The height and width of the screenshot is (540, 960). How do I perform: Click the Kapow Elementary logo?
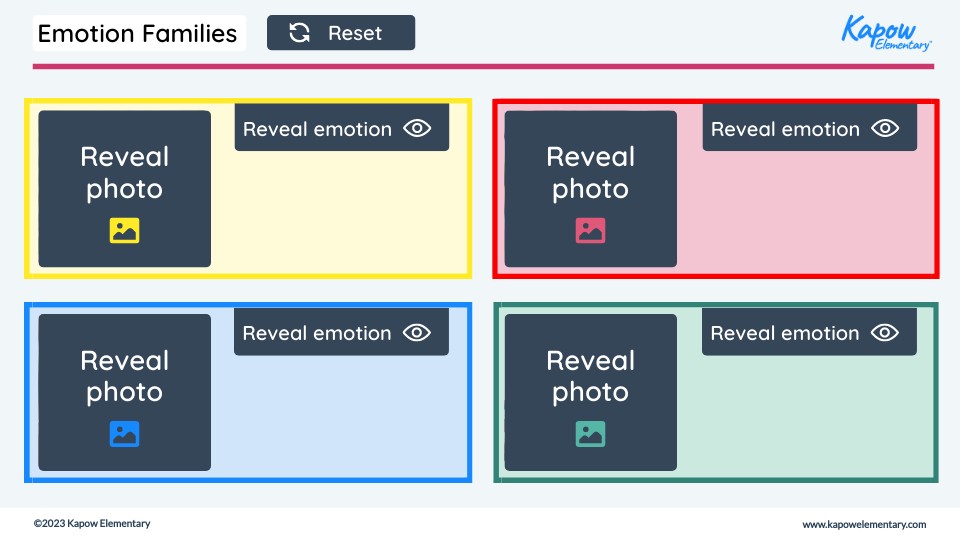click(886, 33)
